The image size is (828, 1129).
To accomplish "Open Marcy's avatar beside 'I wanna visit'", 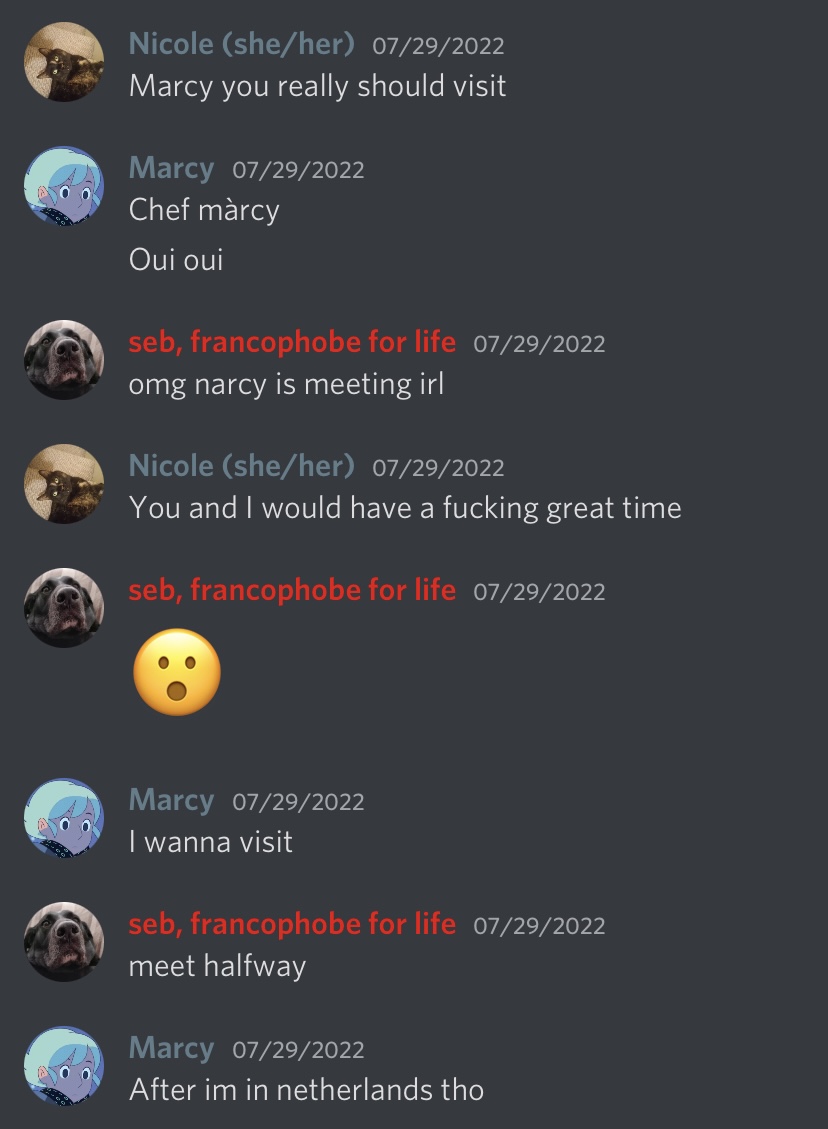I will pos(64,818).
